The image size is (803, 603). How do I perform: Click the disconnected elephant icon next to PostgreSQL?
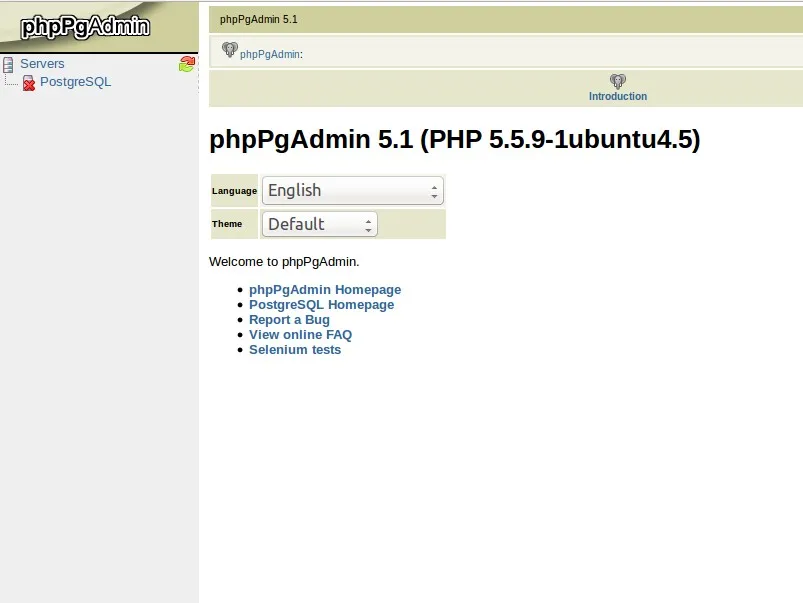point(28,82)
